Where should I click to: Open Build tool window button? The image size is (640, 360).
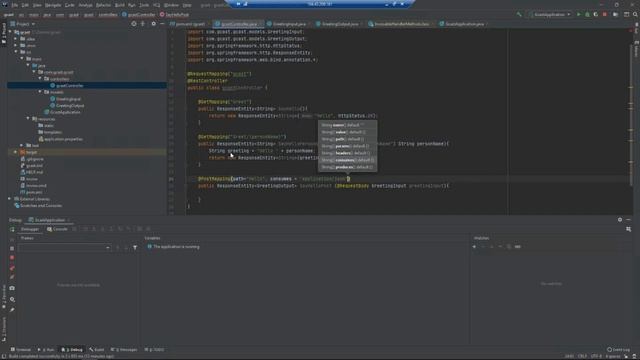click(97, 350)
